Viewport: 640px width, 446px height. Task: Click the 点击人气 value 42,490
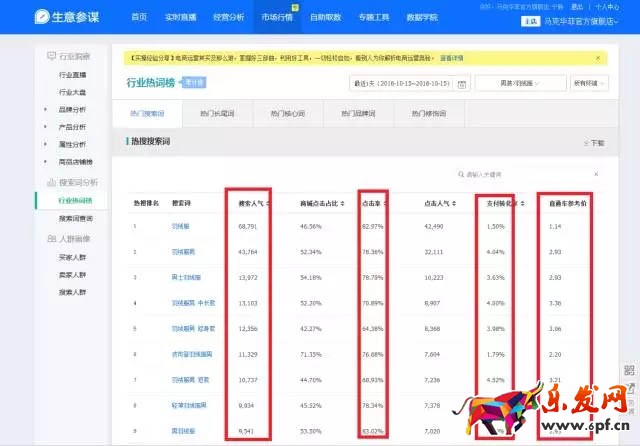(x=433, y=226)
